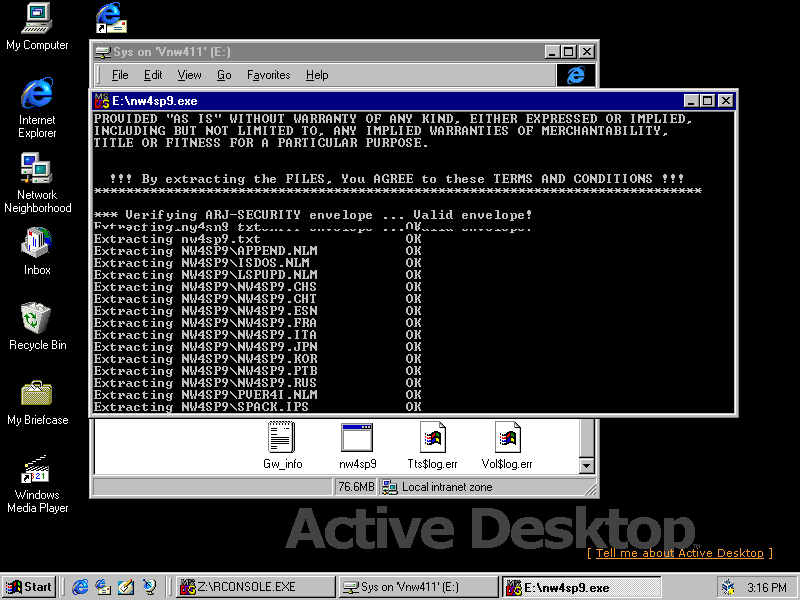Click 'Verifying ARJ-SECURITY envelope' line
This screenshot has height=600, width=800.
point(313,215)
